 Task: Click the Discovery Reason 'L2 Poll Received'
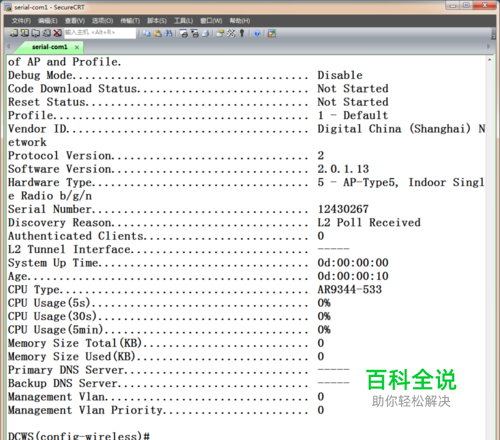(x=369, y=222)
